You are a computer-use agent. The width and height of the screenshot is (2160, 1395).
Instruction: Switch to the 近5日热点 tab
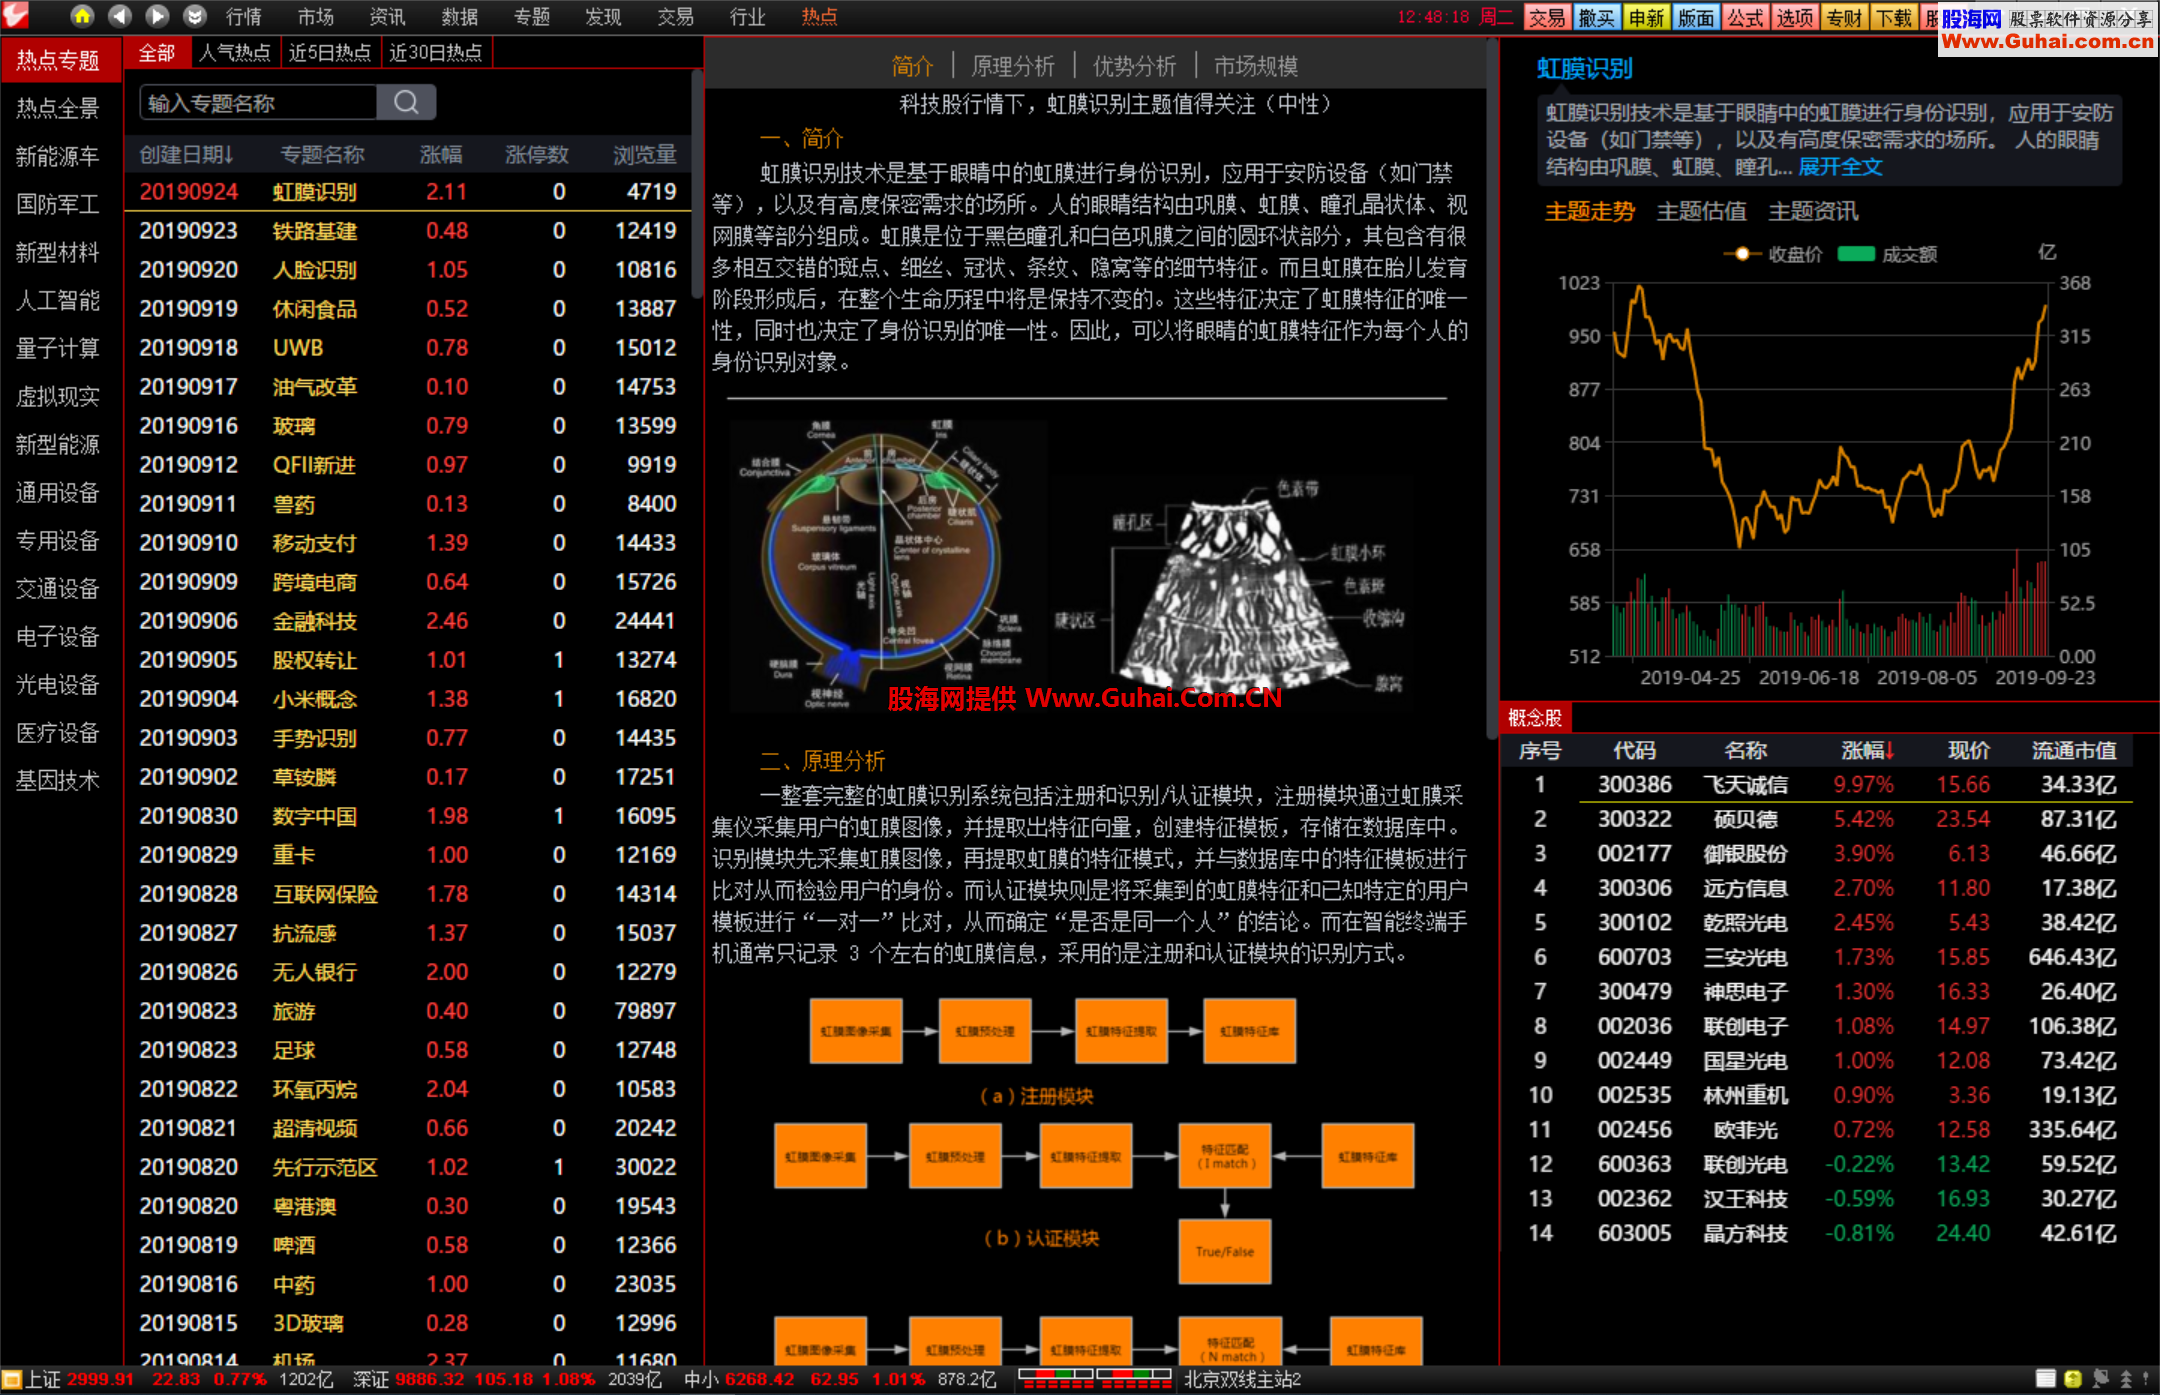pos(330,53)
